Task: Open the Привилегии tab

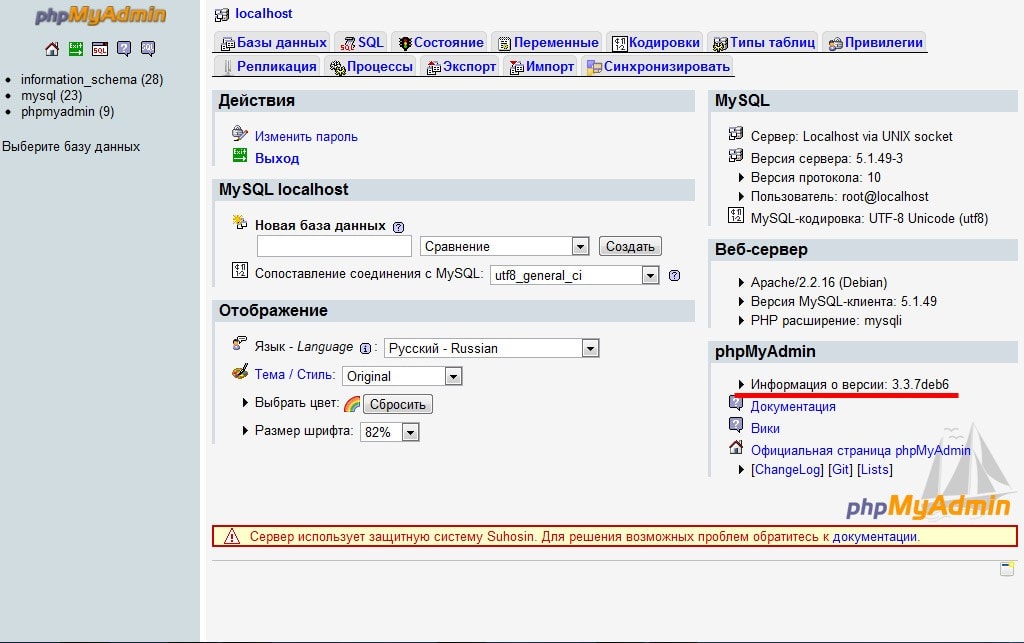Action: pos(874,42)
